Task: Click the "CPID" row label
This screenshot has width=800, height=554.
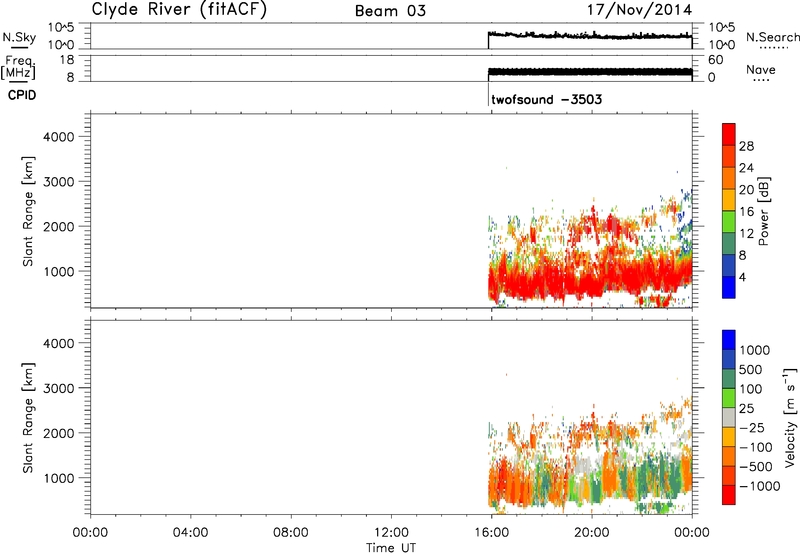Action: [22, 95]
